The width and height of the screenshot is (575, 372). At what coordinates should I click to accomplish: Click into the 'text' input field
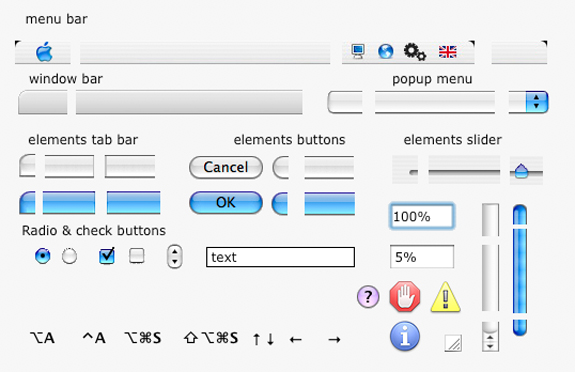[281, 257]
